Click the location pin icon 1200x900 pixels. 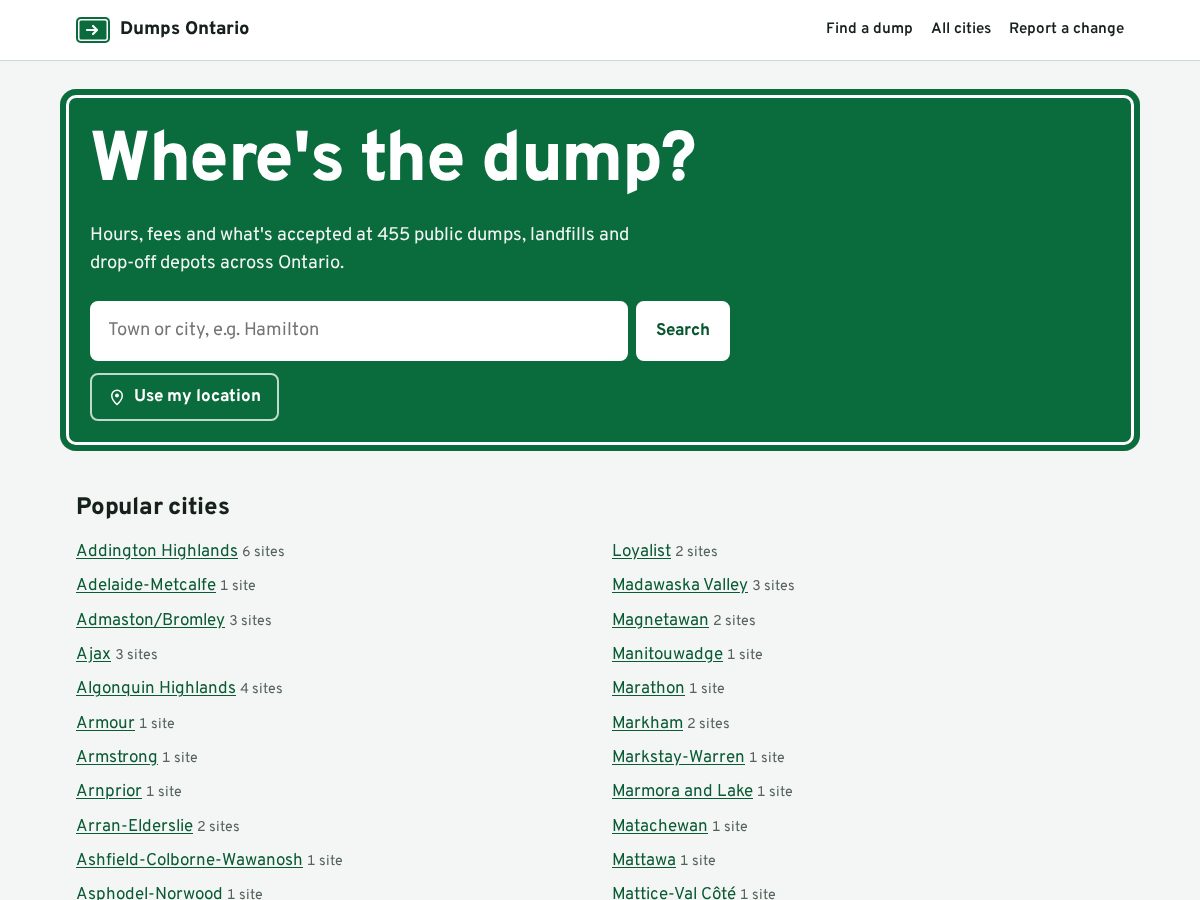coord(117,397)
